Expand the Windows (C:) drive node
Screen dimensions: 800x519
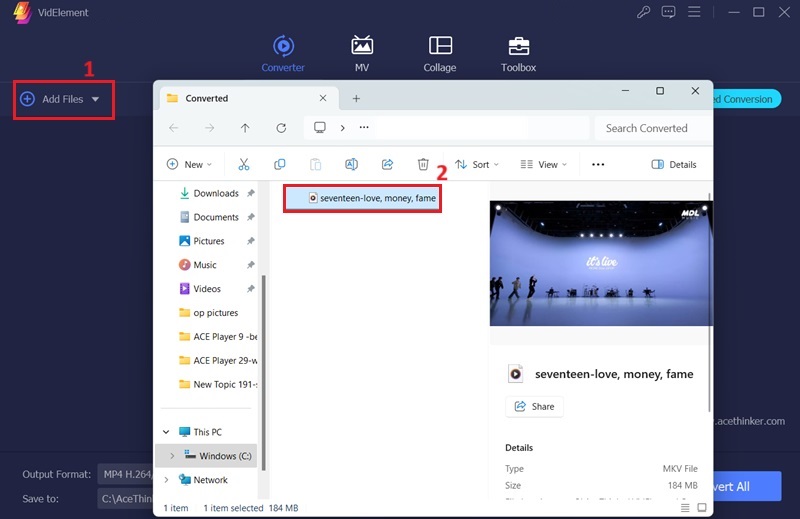coord(172,456)
